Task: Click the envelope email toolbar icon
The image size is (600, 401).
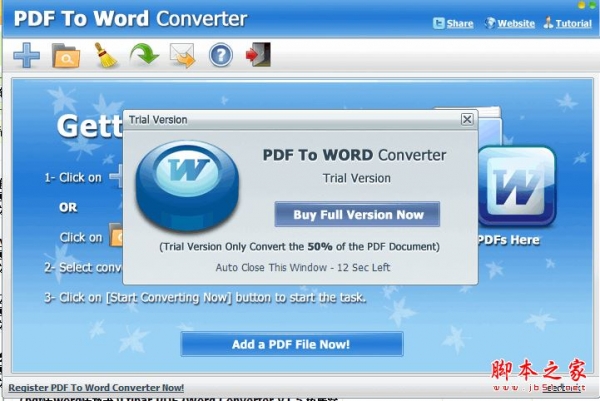Action: (x=183, y=56)
